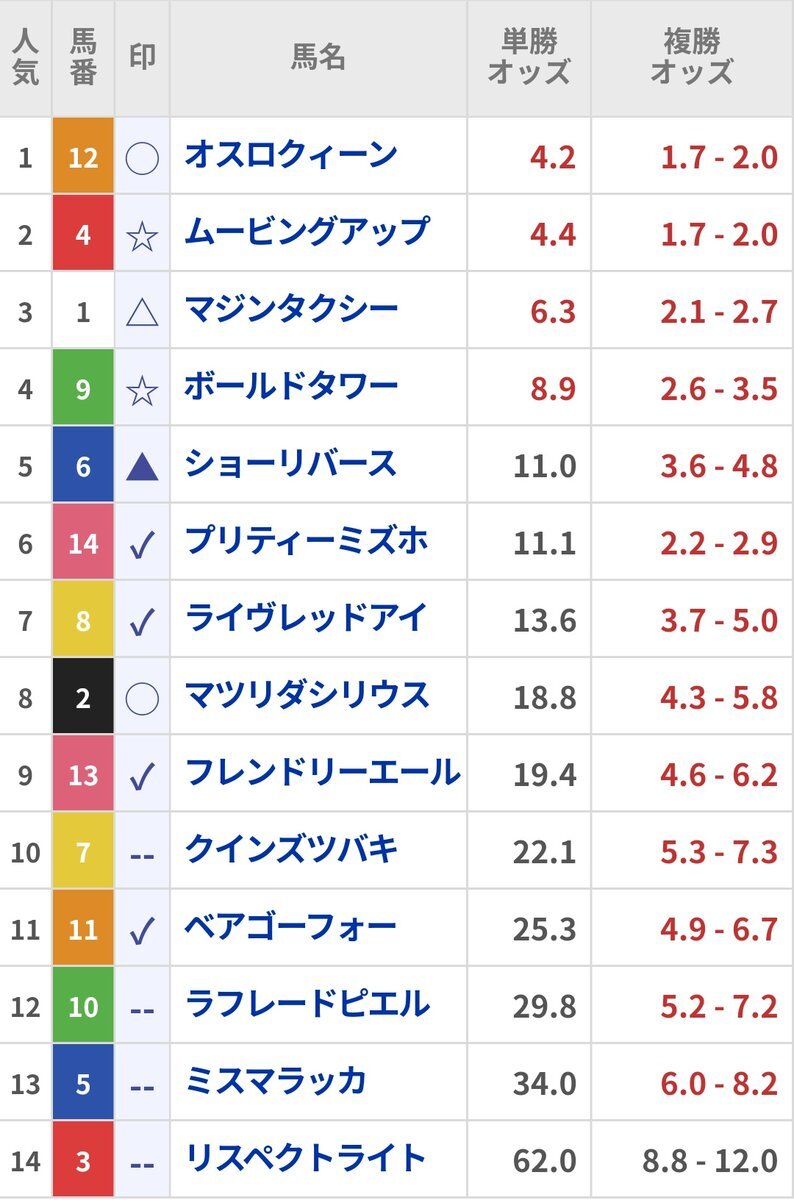Sort by 人気 column header
Screen dimensions: 794x1200
[x=26, y=57]
